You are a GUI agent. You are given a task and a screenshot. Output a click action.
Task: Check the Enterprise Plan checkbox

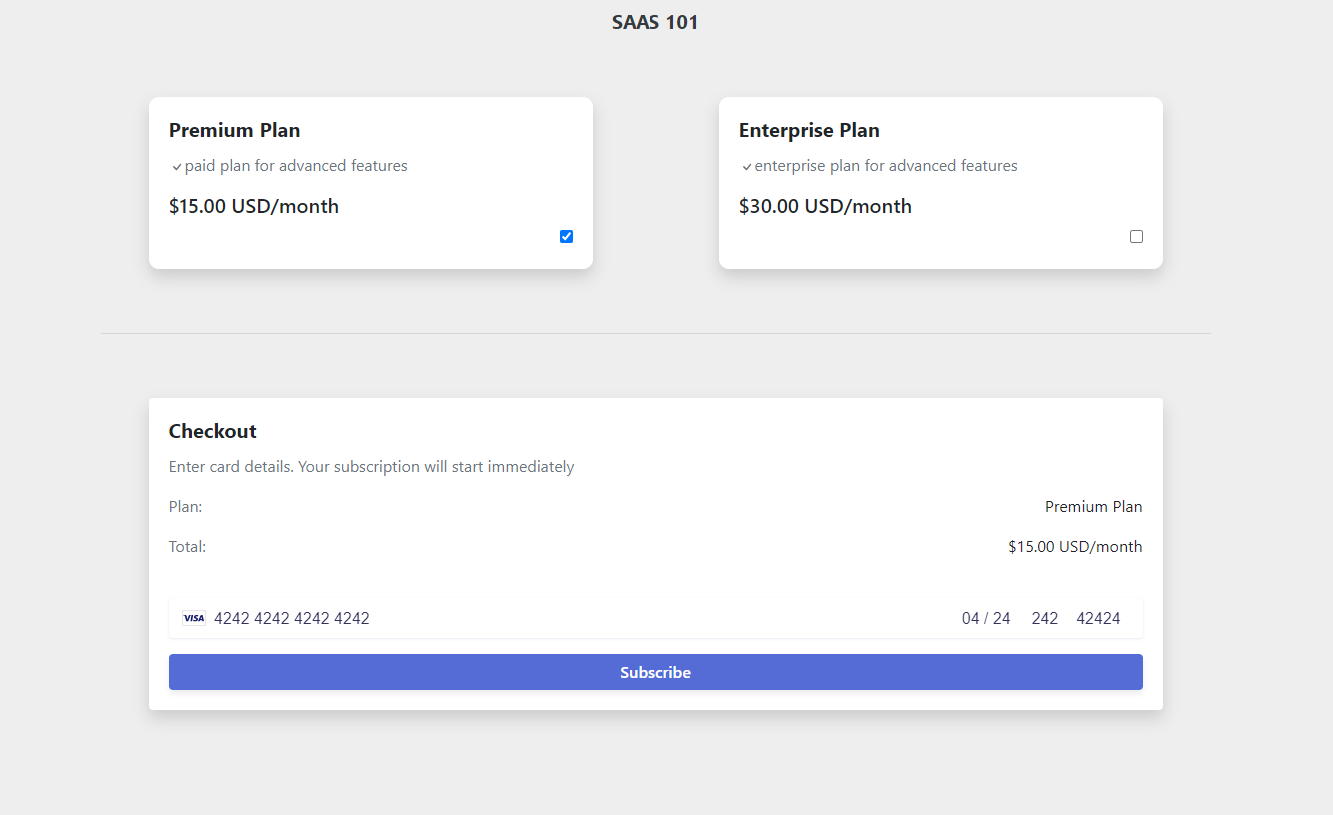[1136, 237]
